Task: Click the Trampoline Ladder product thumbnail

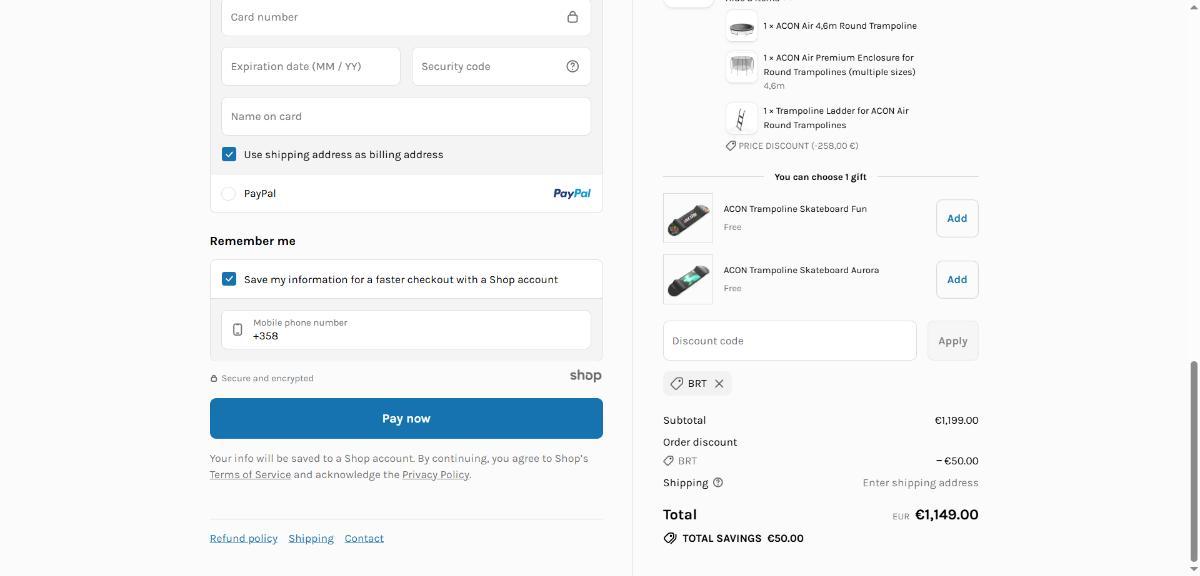Action: (x=741, y=119)
